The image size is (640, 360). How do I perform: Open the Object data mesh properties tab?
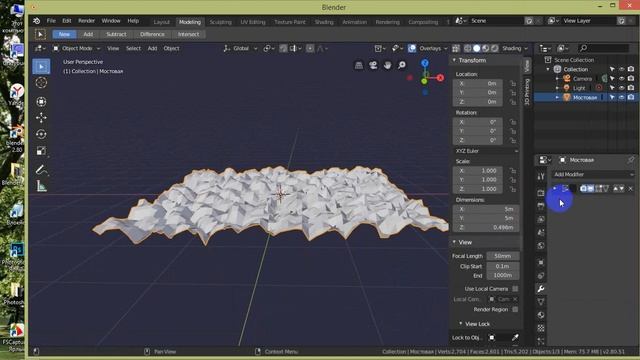point(541,302)
